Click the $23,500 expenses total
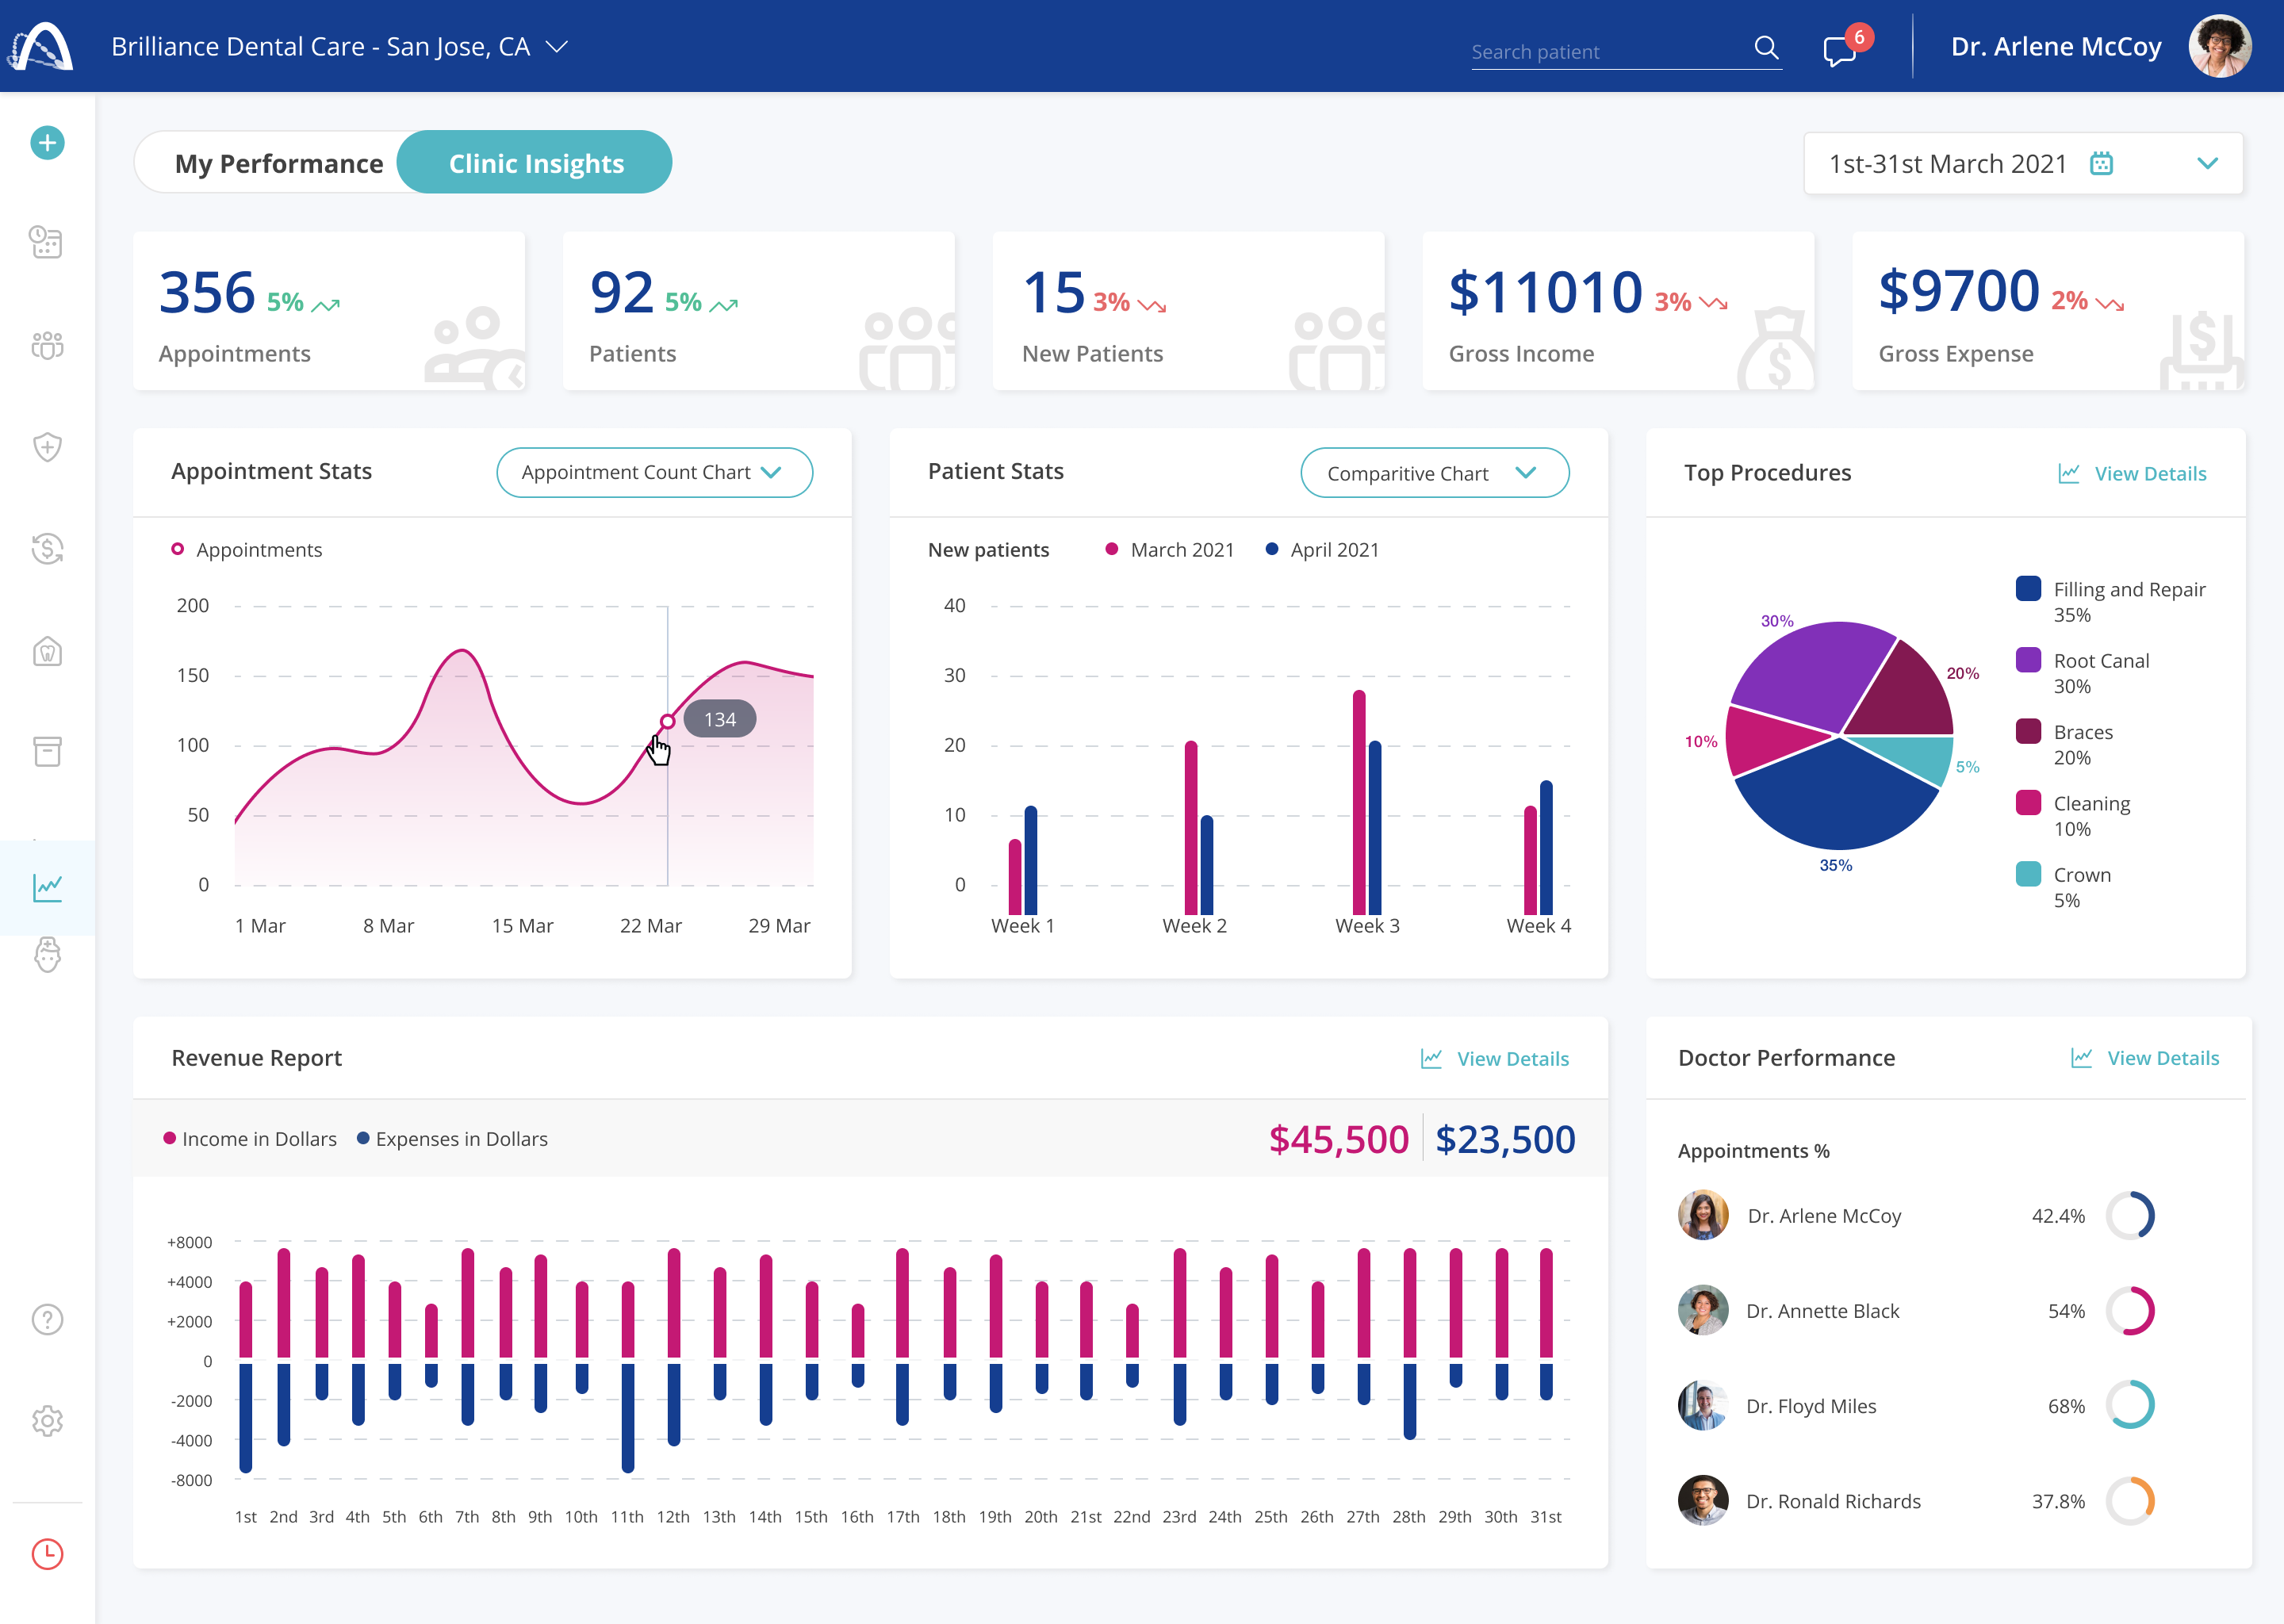This screenshot has height=1624, width=2284. pos(1505,1139)
